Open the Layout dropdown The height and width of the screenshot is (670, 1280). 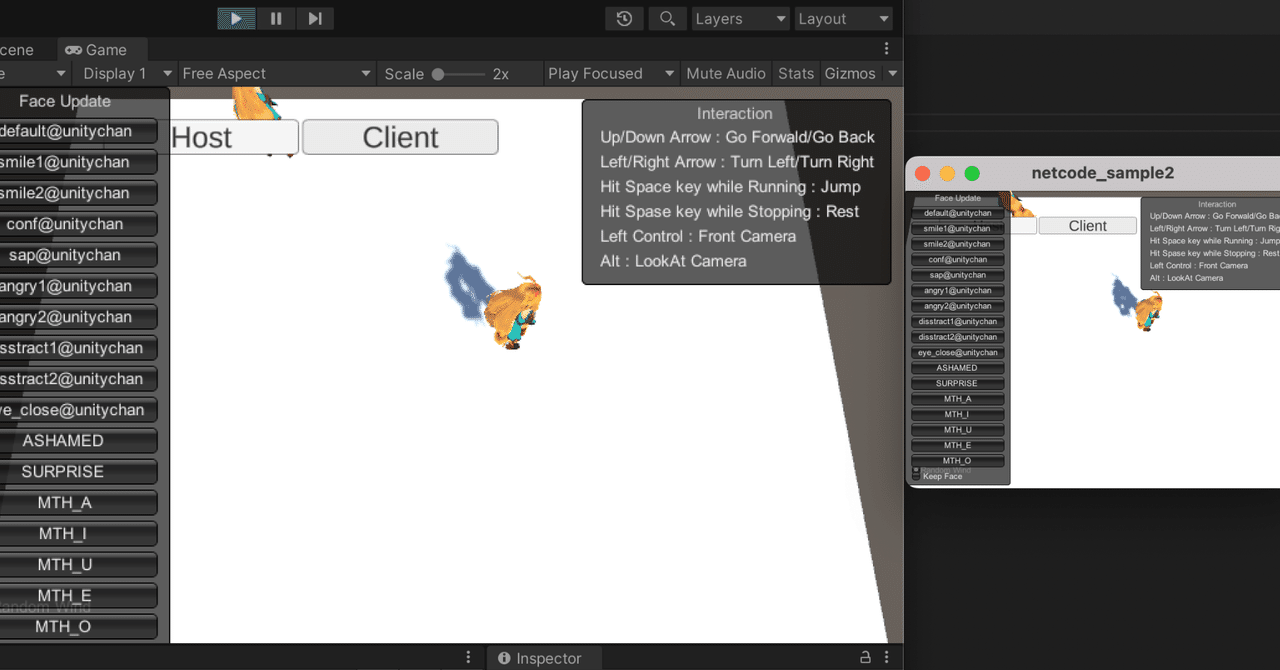[x=843, y=18]
